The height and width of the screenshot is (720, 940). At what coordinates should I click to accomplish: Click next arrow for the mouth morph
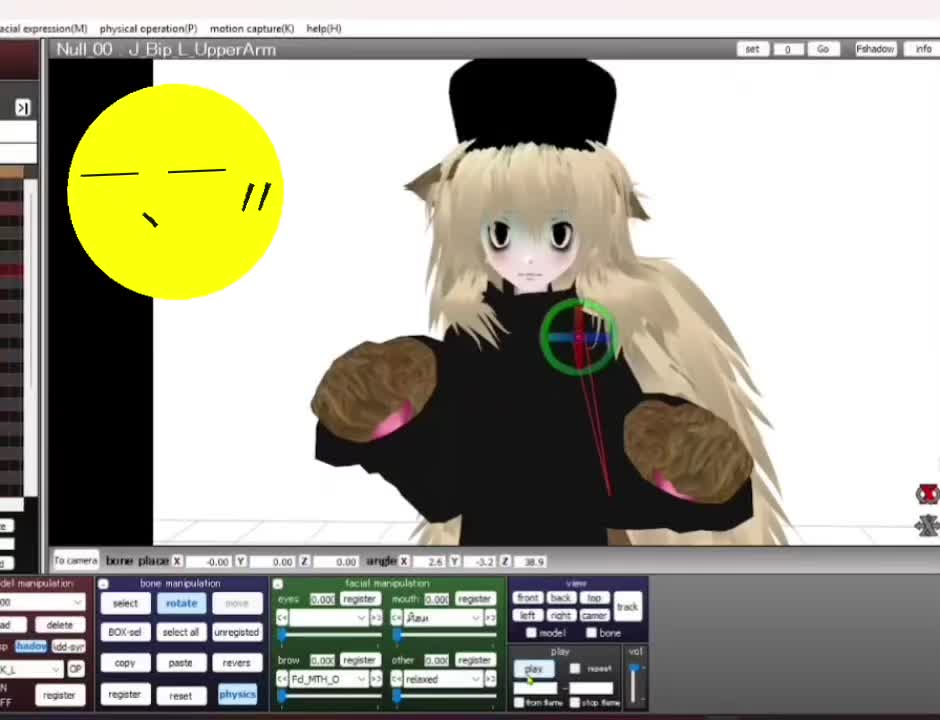point(490,617)
